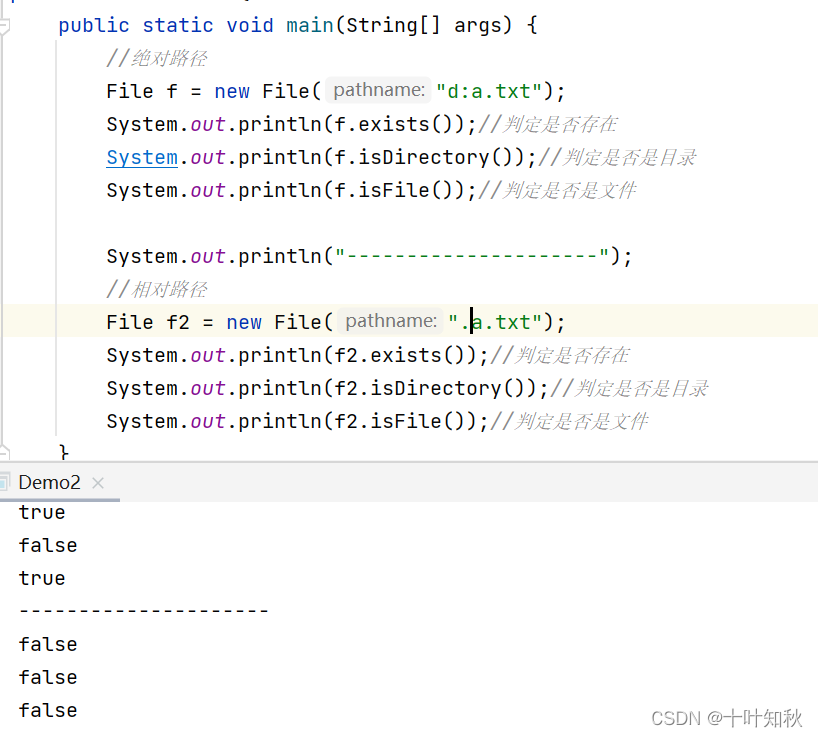This screenshot has height=737, width=818.
Task: Click the comment //绝对路径
Action: tap(157, 58)
